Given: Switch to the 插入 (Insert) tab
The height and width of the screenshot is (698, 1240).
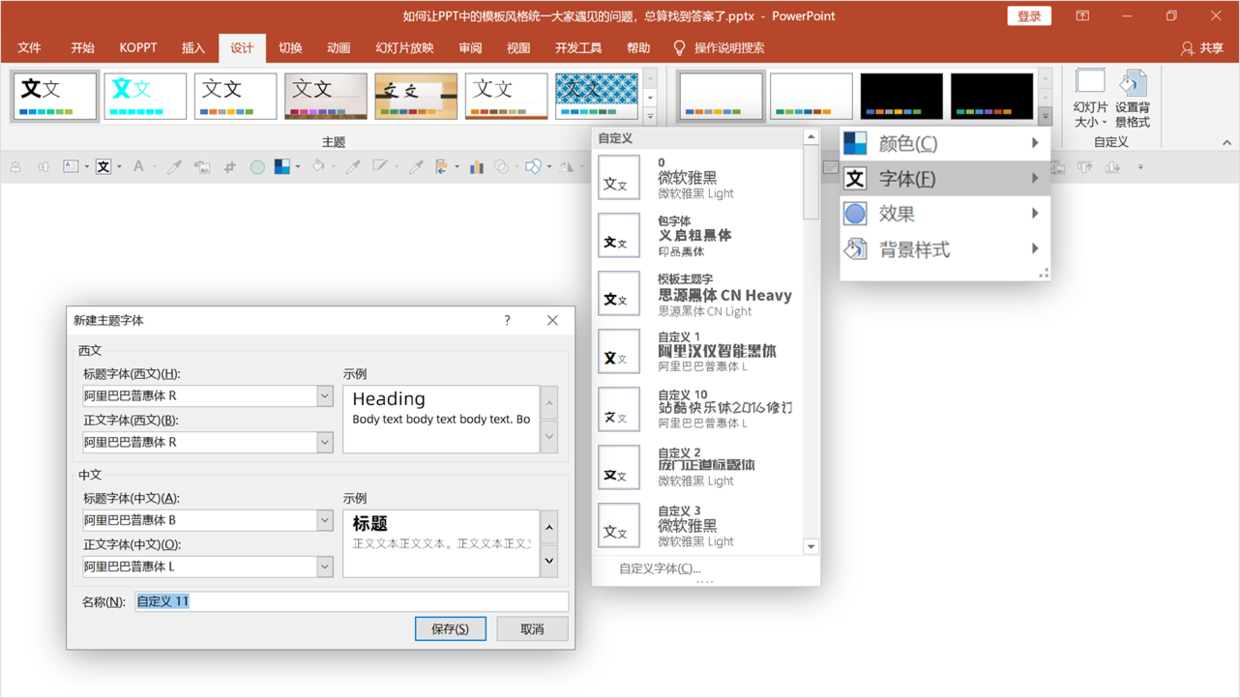Looking at the screenshot, I should pyautogui.click(x=193, y=48).
